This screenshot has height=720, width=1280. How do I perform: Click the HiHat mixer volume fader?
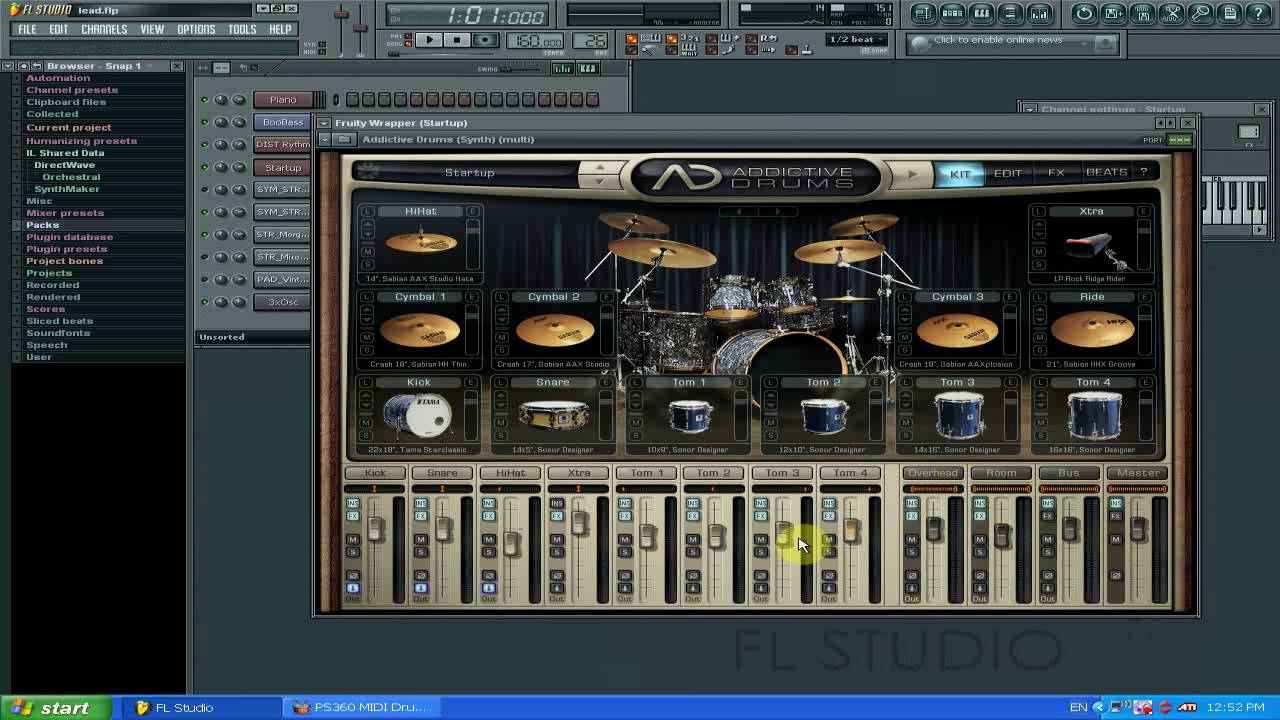point(511,543)
